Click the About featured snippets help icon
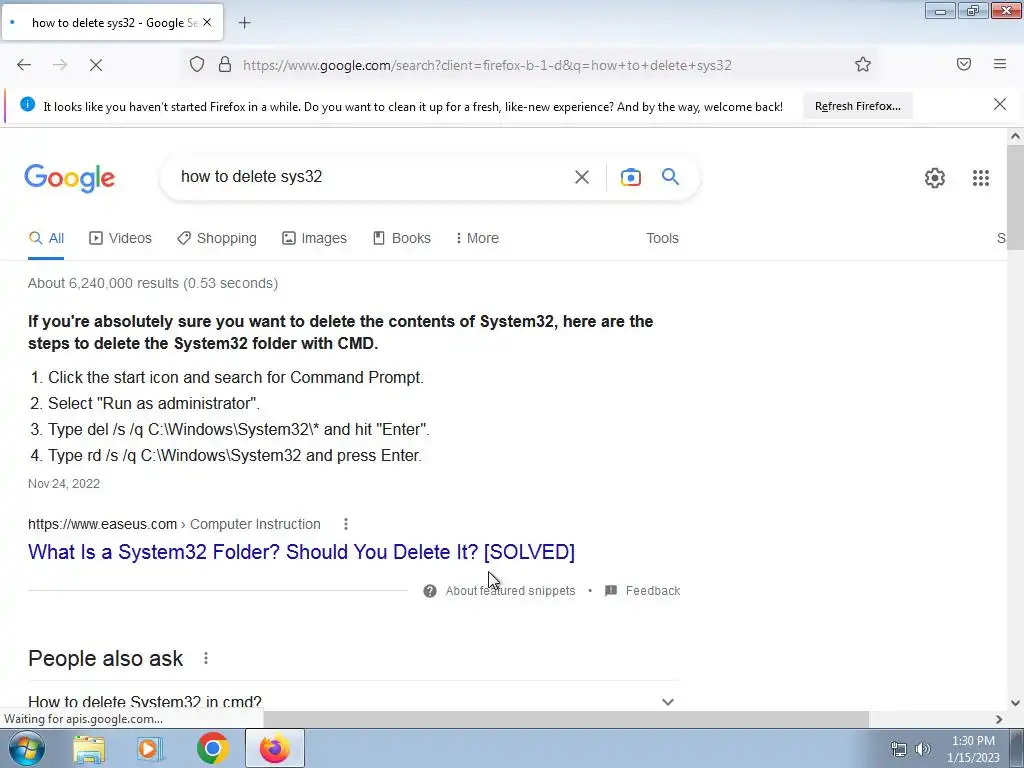The image size is (1024, 768). [x=430, y=591]
